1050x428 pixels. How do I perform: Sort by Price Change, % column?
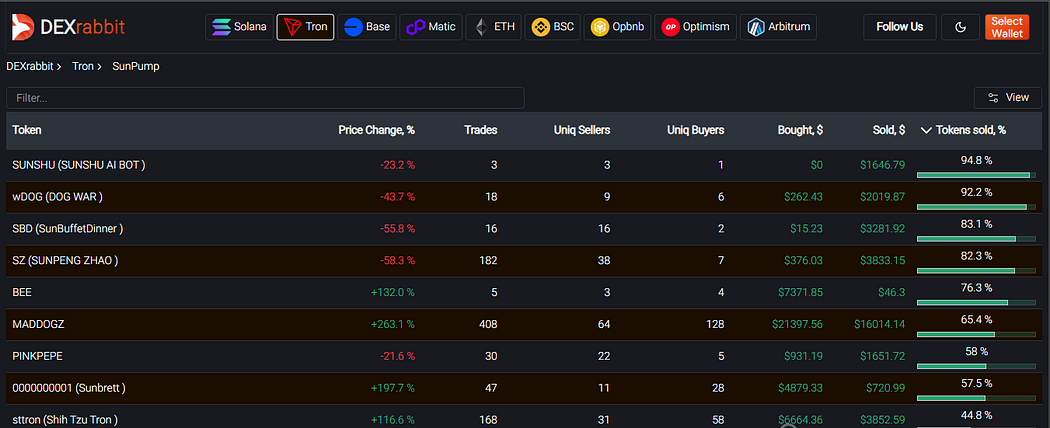[x=376, y=130]
